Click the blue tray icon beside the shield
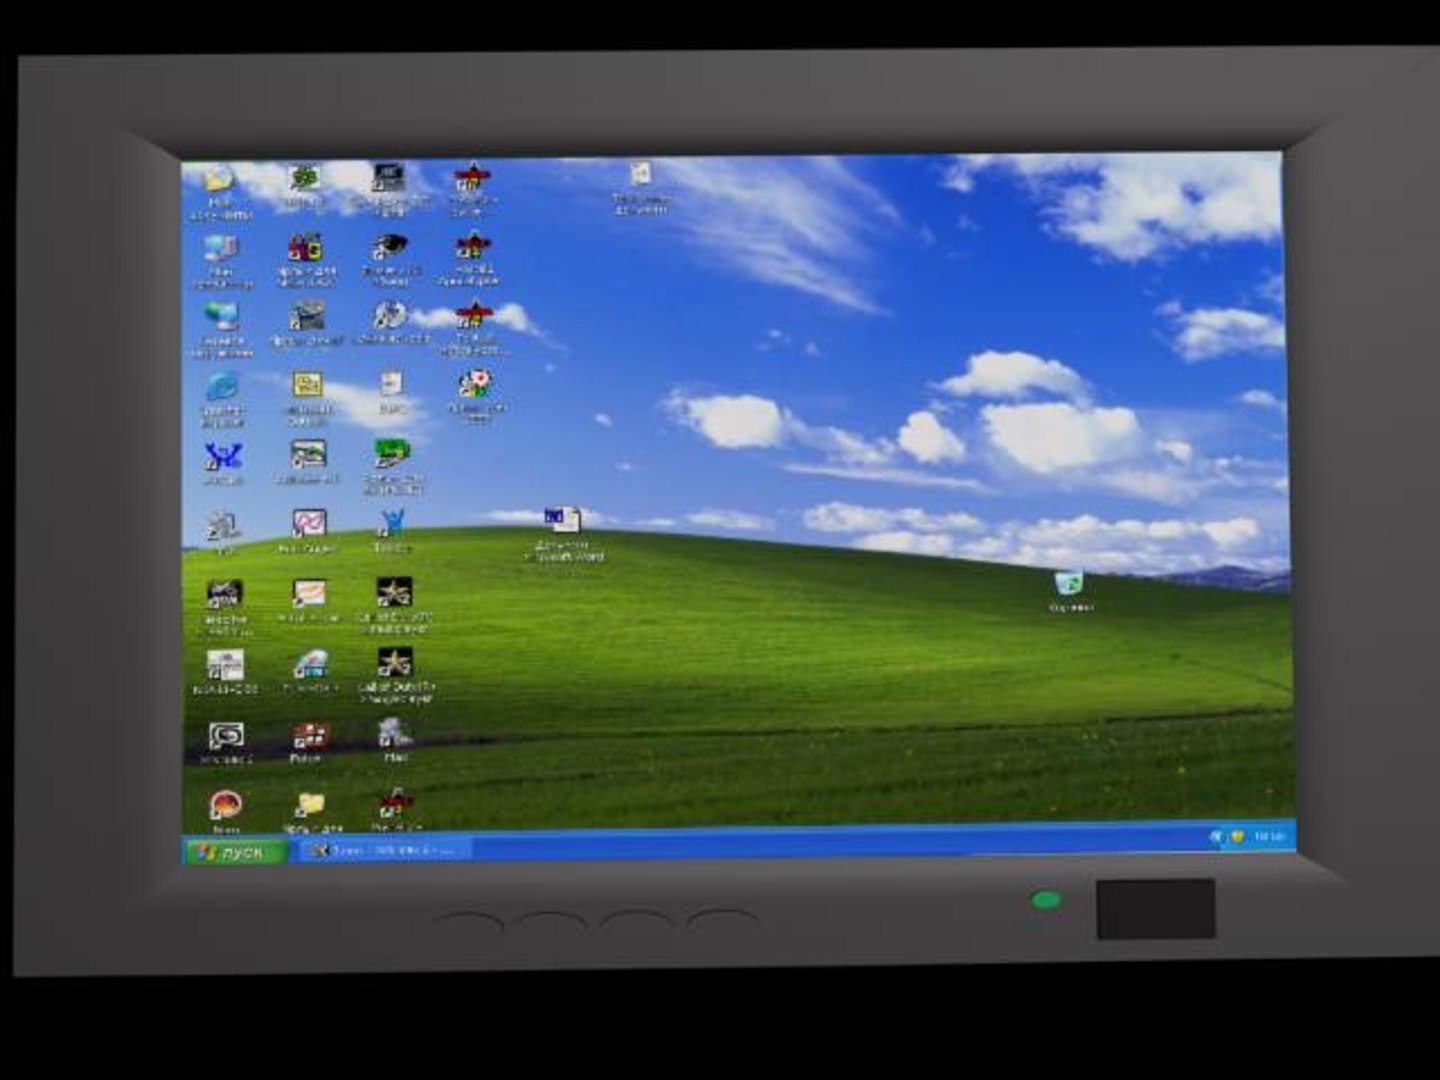This screenshot has width=1440, height=1080. pyautogui.click(x=1217, y=836)
